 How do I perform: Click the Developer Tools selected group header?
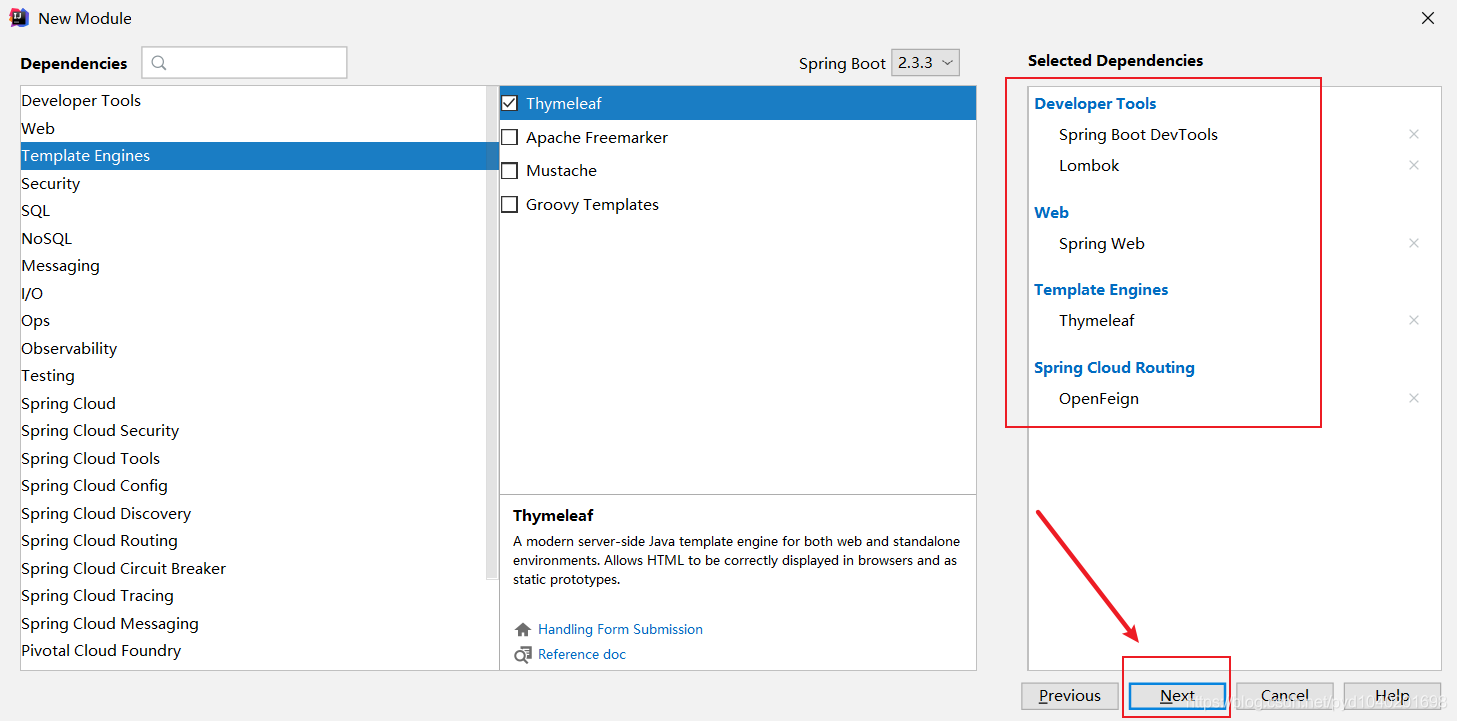coord(1095,103)
